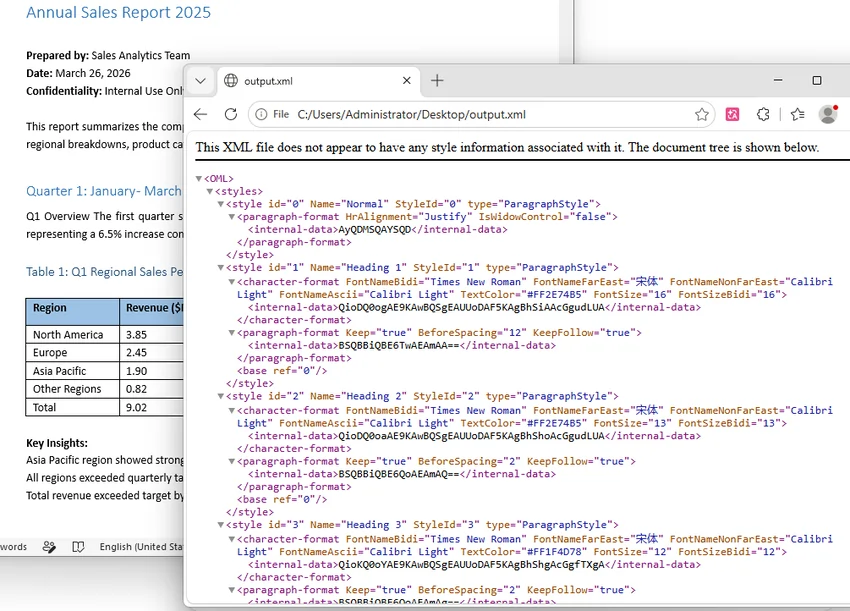850x611 pixels.
Task: Add this page to favorites star
Action: (701, 114)
